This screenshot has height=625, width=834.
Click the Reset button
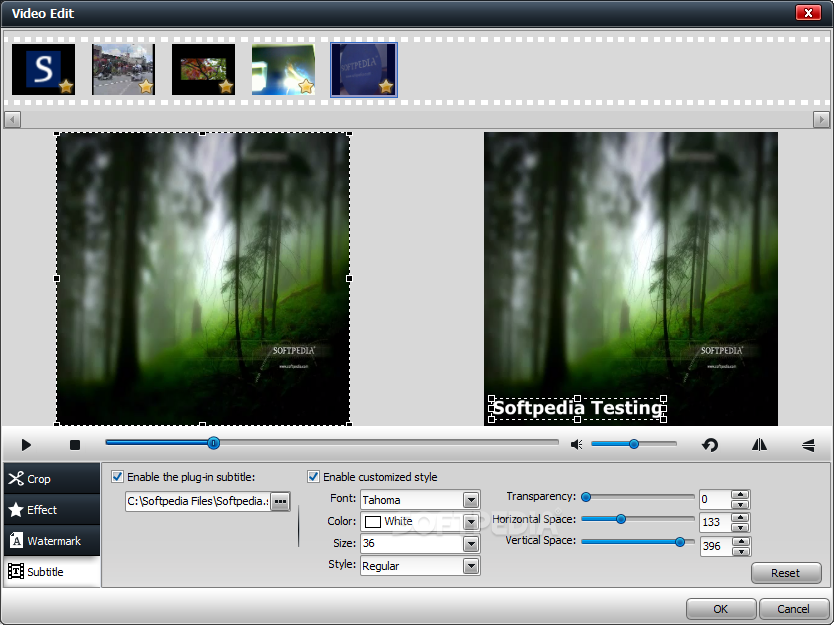point(785,573)
